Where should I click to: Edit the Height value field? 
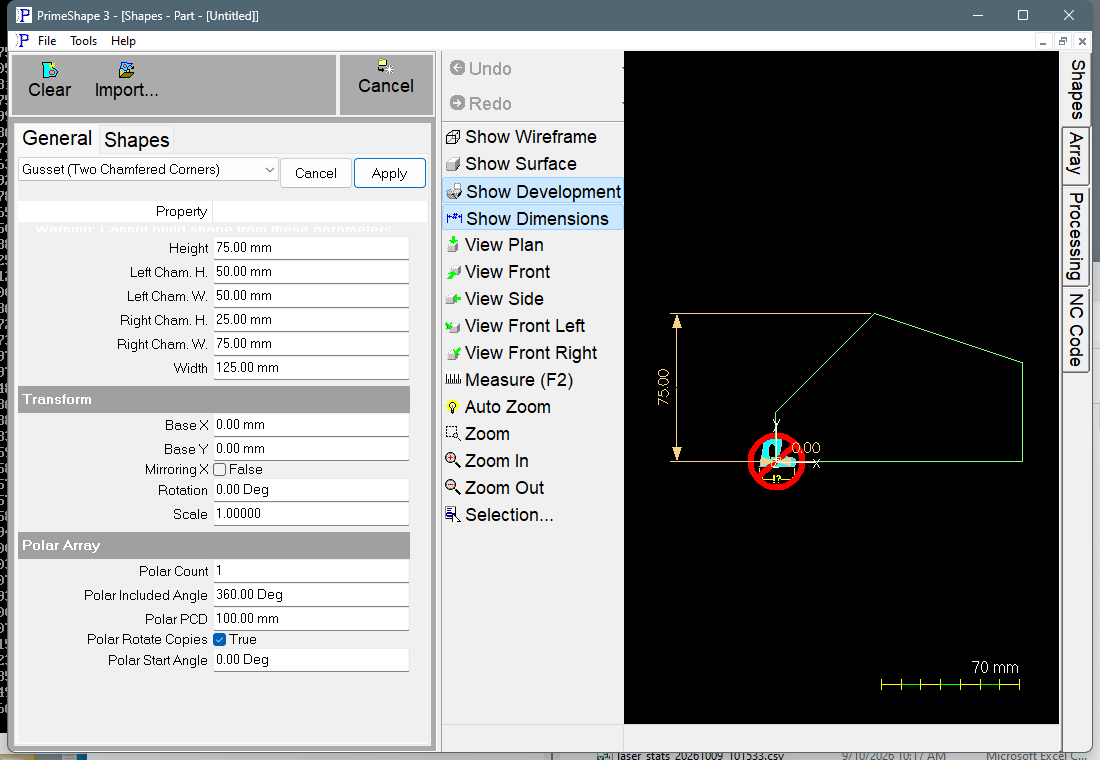pyautogui.click(x=311, y=248)
